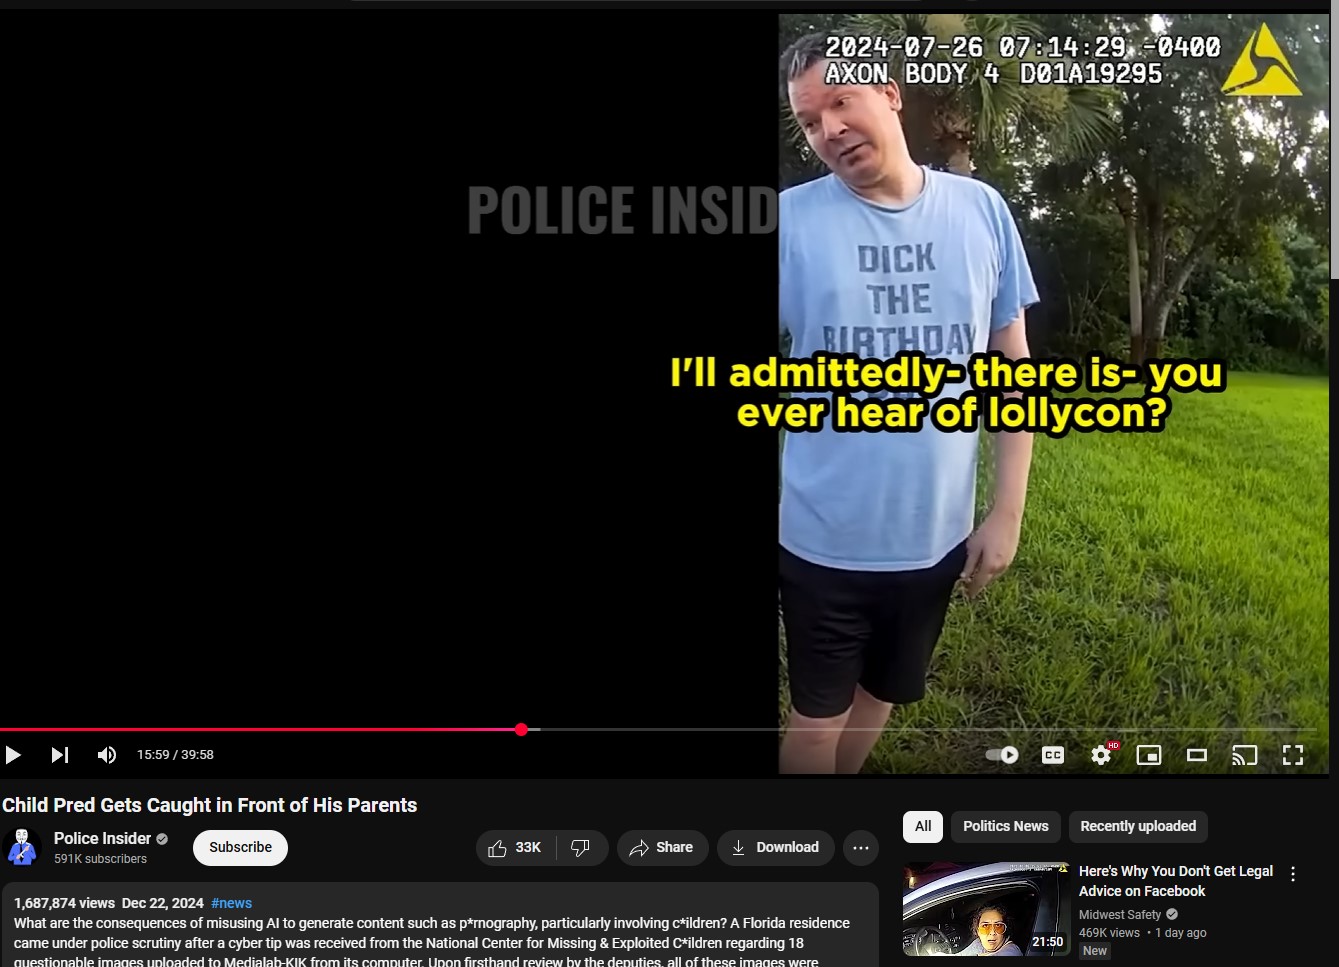
Task: Click the 1,687,874 views text
Action: pos(64,903)
